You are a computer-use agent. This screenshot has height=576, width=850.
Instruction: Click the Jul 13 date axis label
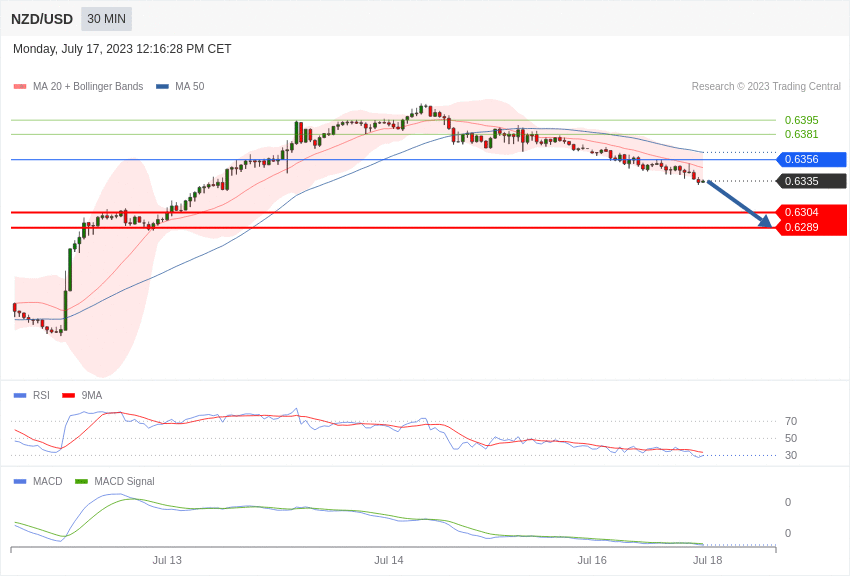[x=167, y=560]
